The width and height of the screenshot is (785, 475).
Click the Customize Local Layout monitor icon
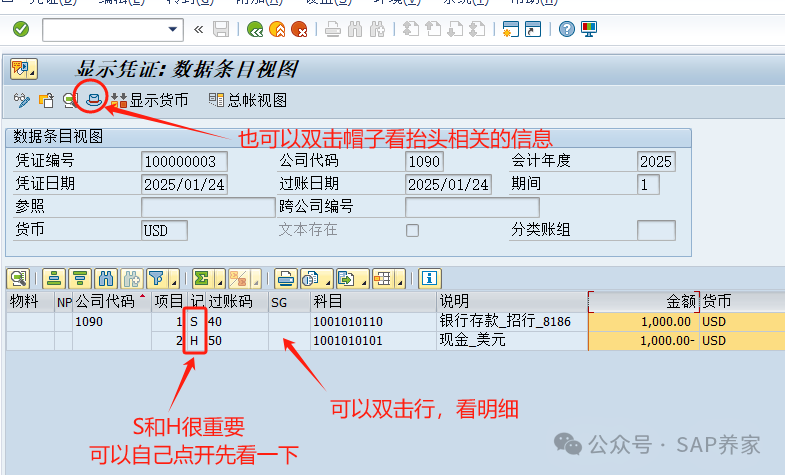[589, 30]
